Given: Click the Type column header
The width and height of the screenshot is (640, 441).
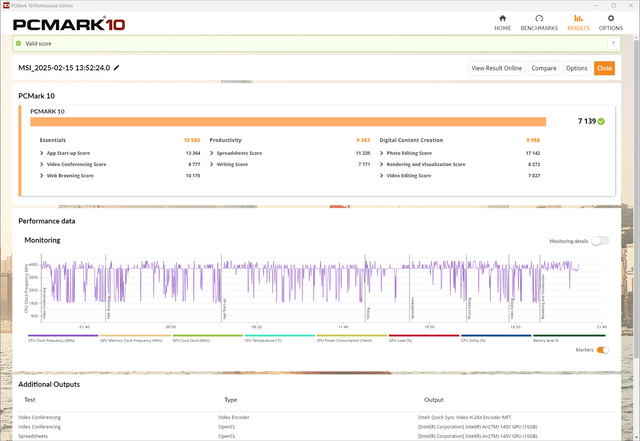Looking at the screenshot, I should (x=231, y=400).
